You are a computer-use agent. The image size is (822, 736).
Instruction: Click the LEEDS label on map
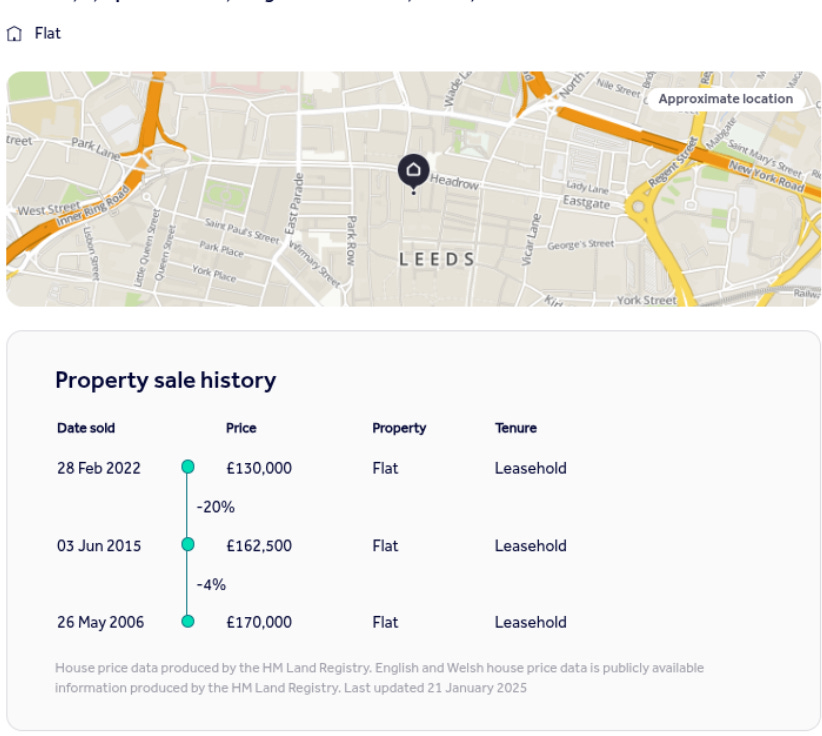[x=437, y=259]
